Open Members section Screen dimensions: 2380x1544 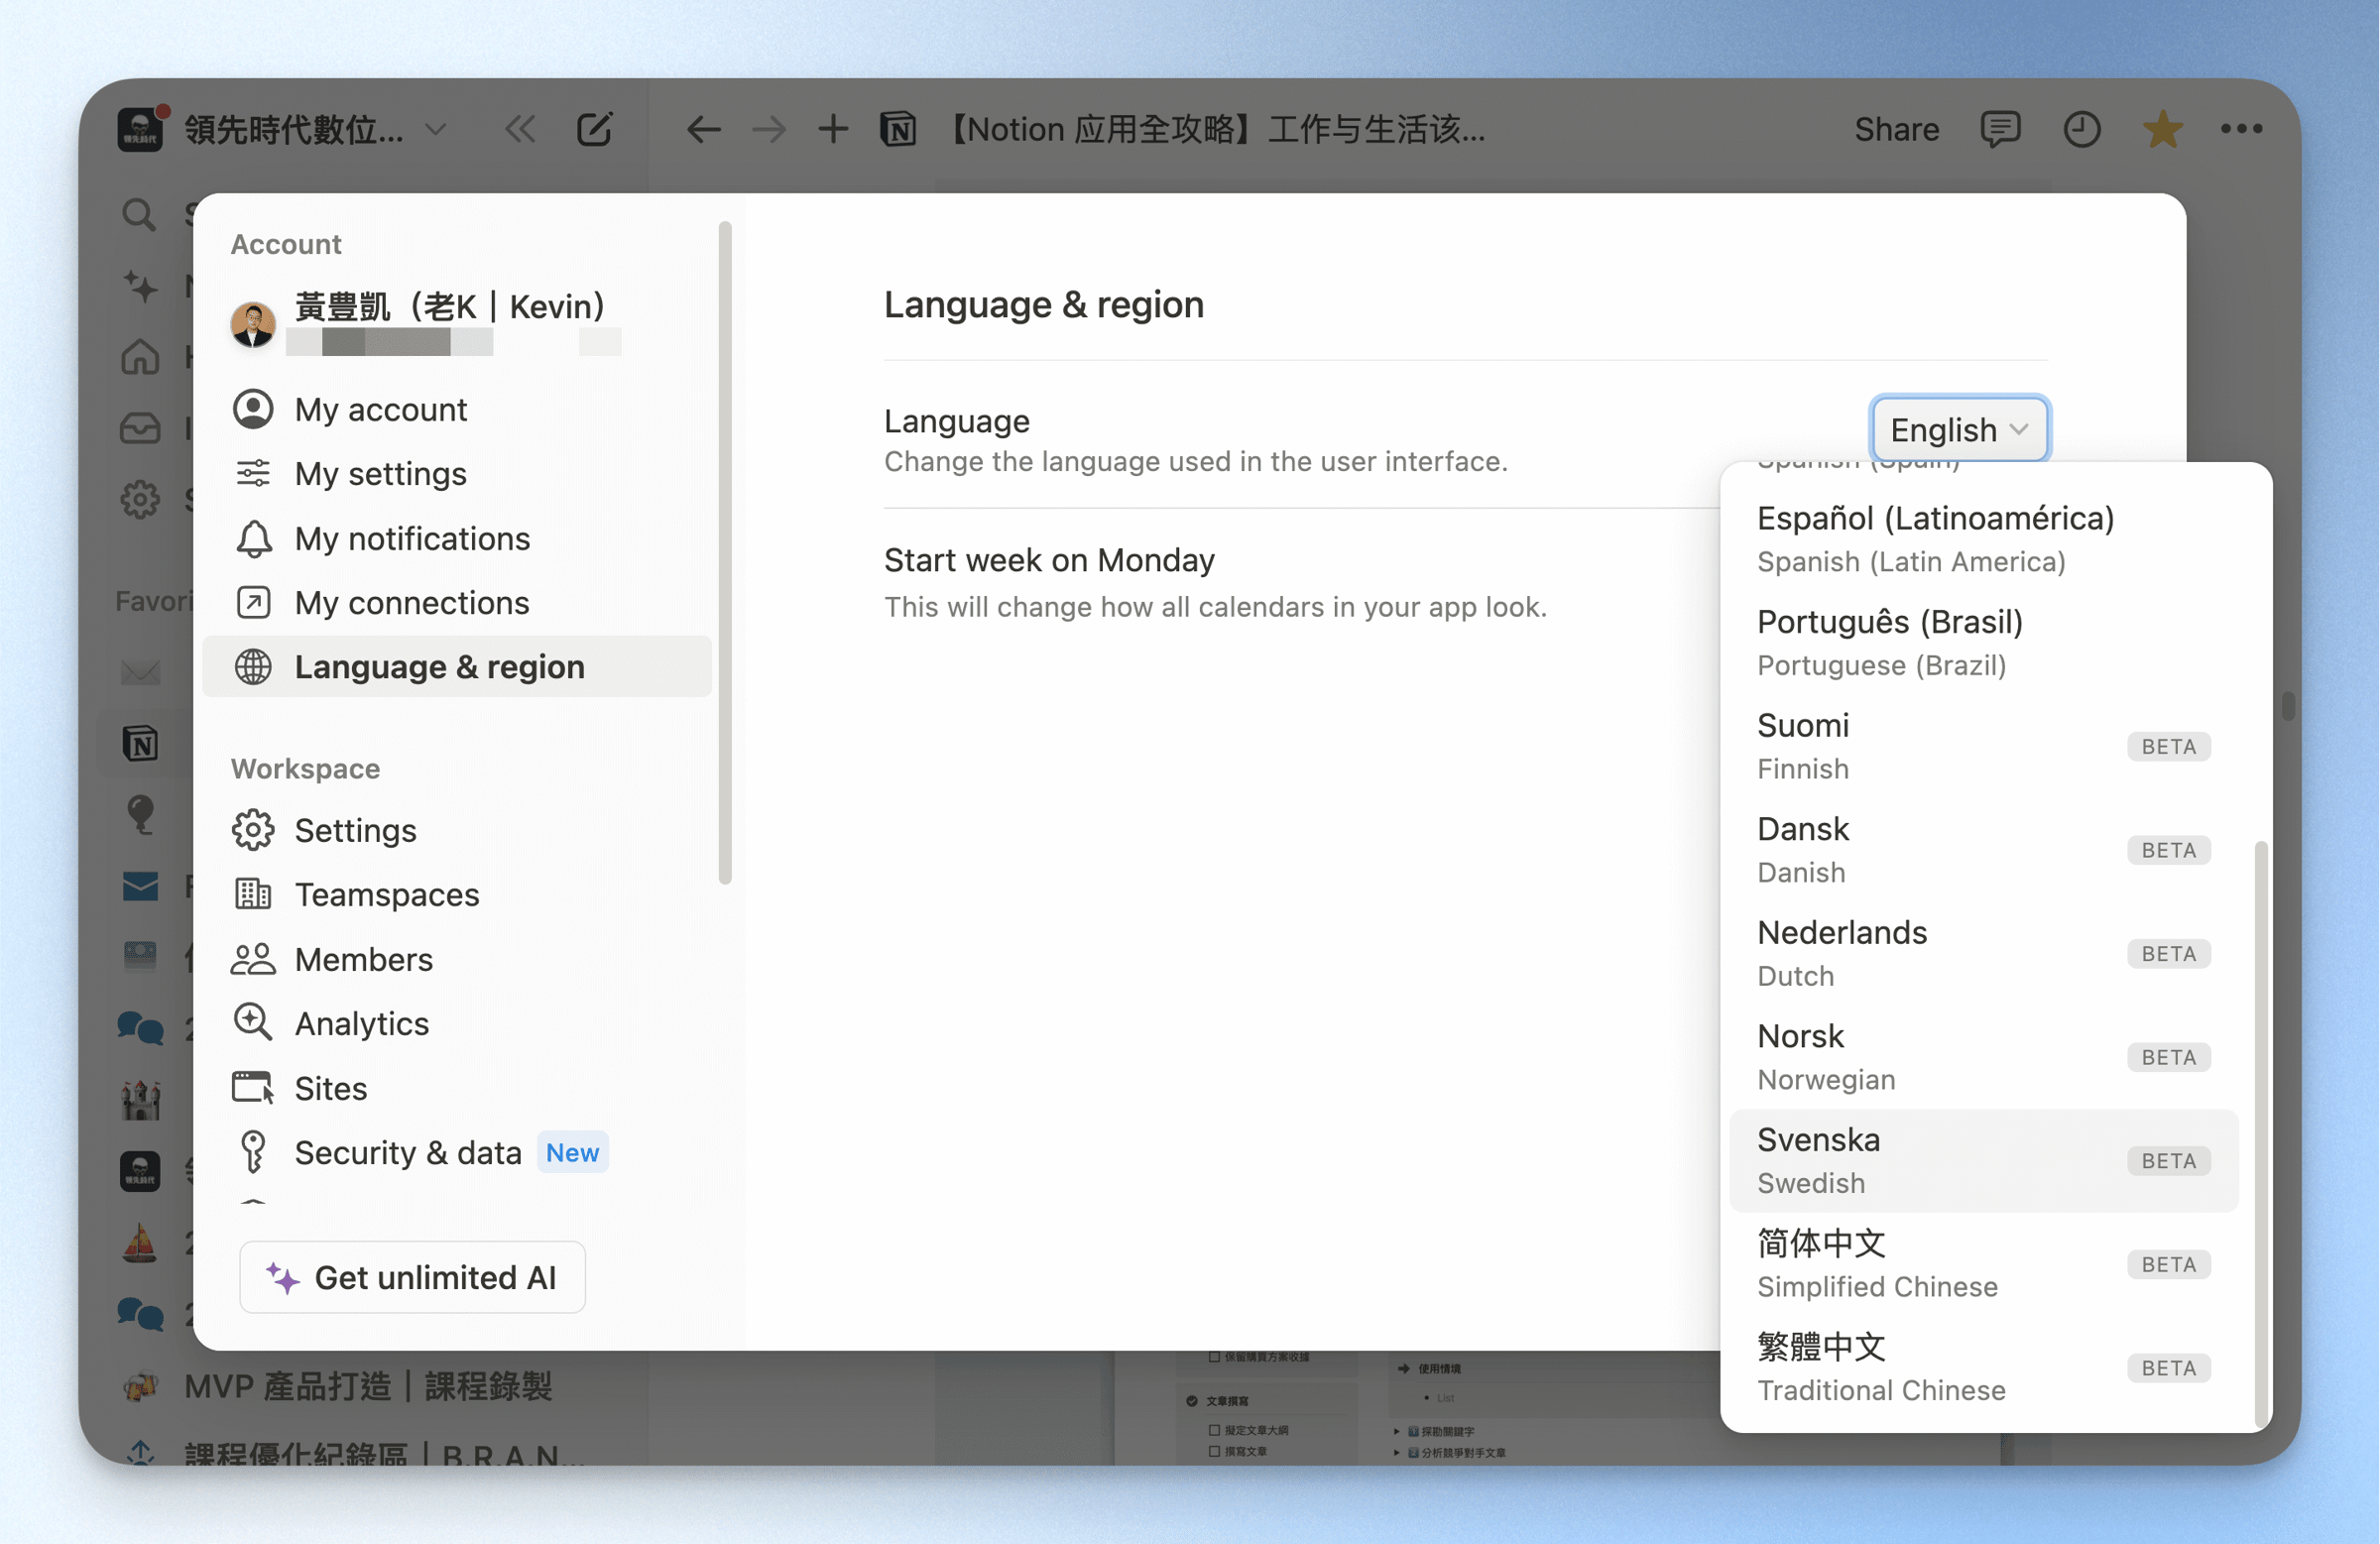click(456, 959)
